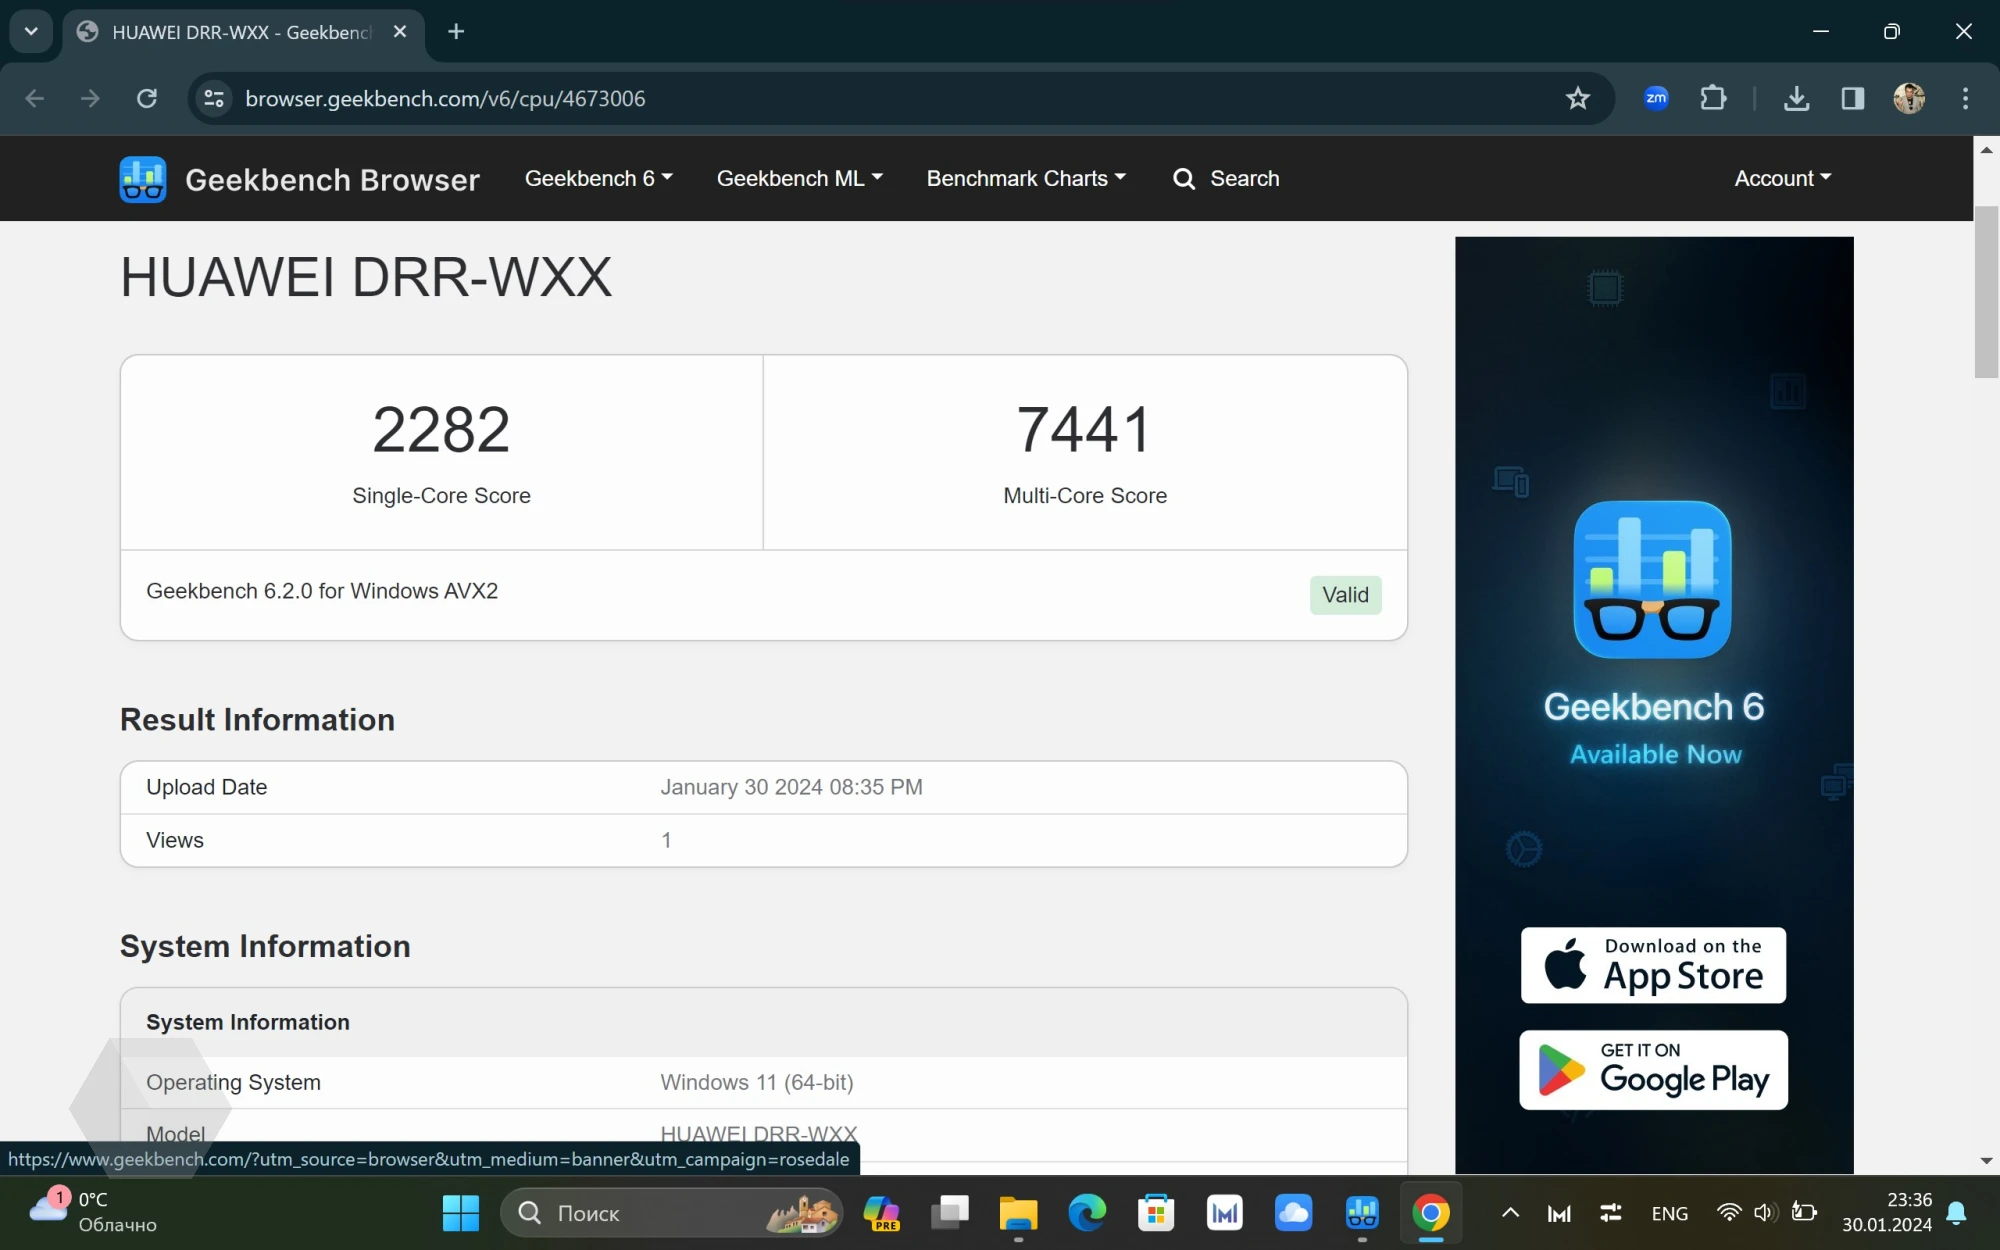Click Search in the navigation bar
This screenshot has height=1250, width=2000.
pyautogui.click(x=1226, y=178)
